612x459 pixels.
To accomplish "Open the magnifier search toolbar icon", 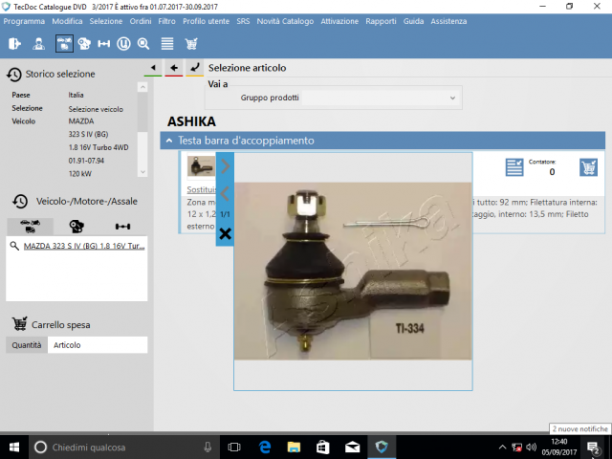I will point(143,44).
